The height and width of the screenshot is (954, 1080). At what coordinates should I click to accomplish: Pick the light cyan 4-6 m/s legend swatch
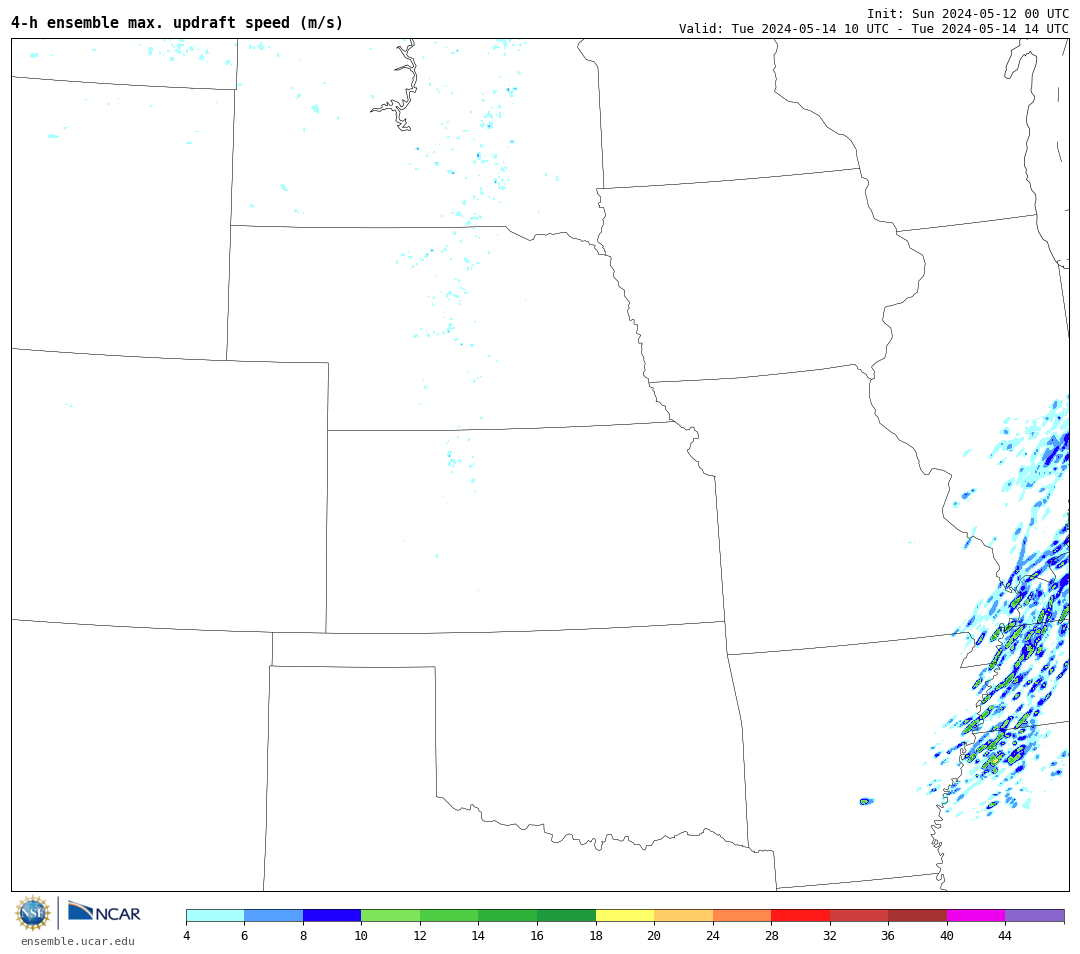(x=215, y=915)
